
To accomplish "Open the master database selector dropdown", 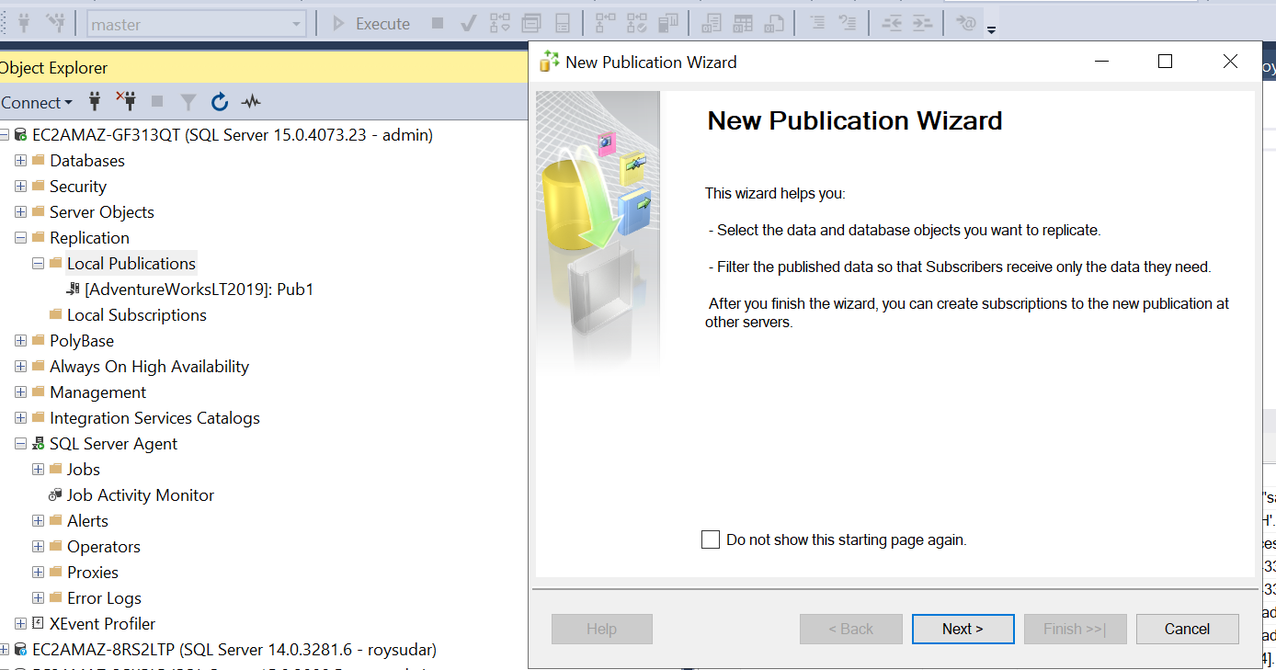I will [x=295, y=22].
